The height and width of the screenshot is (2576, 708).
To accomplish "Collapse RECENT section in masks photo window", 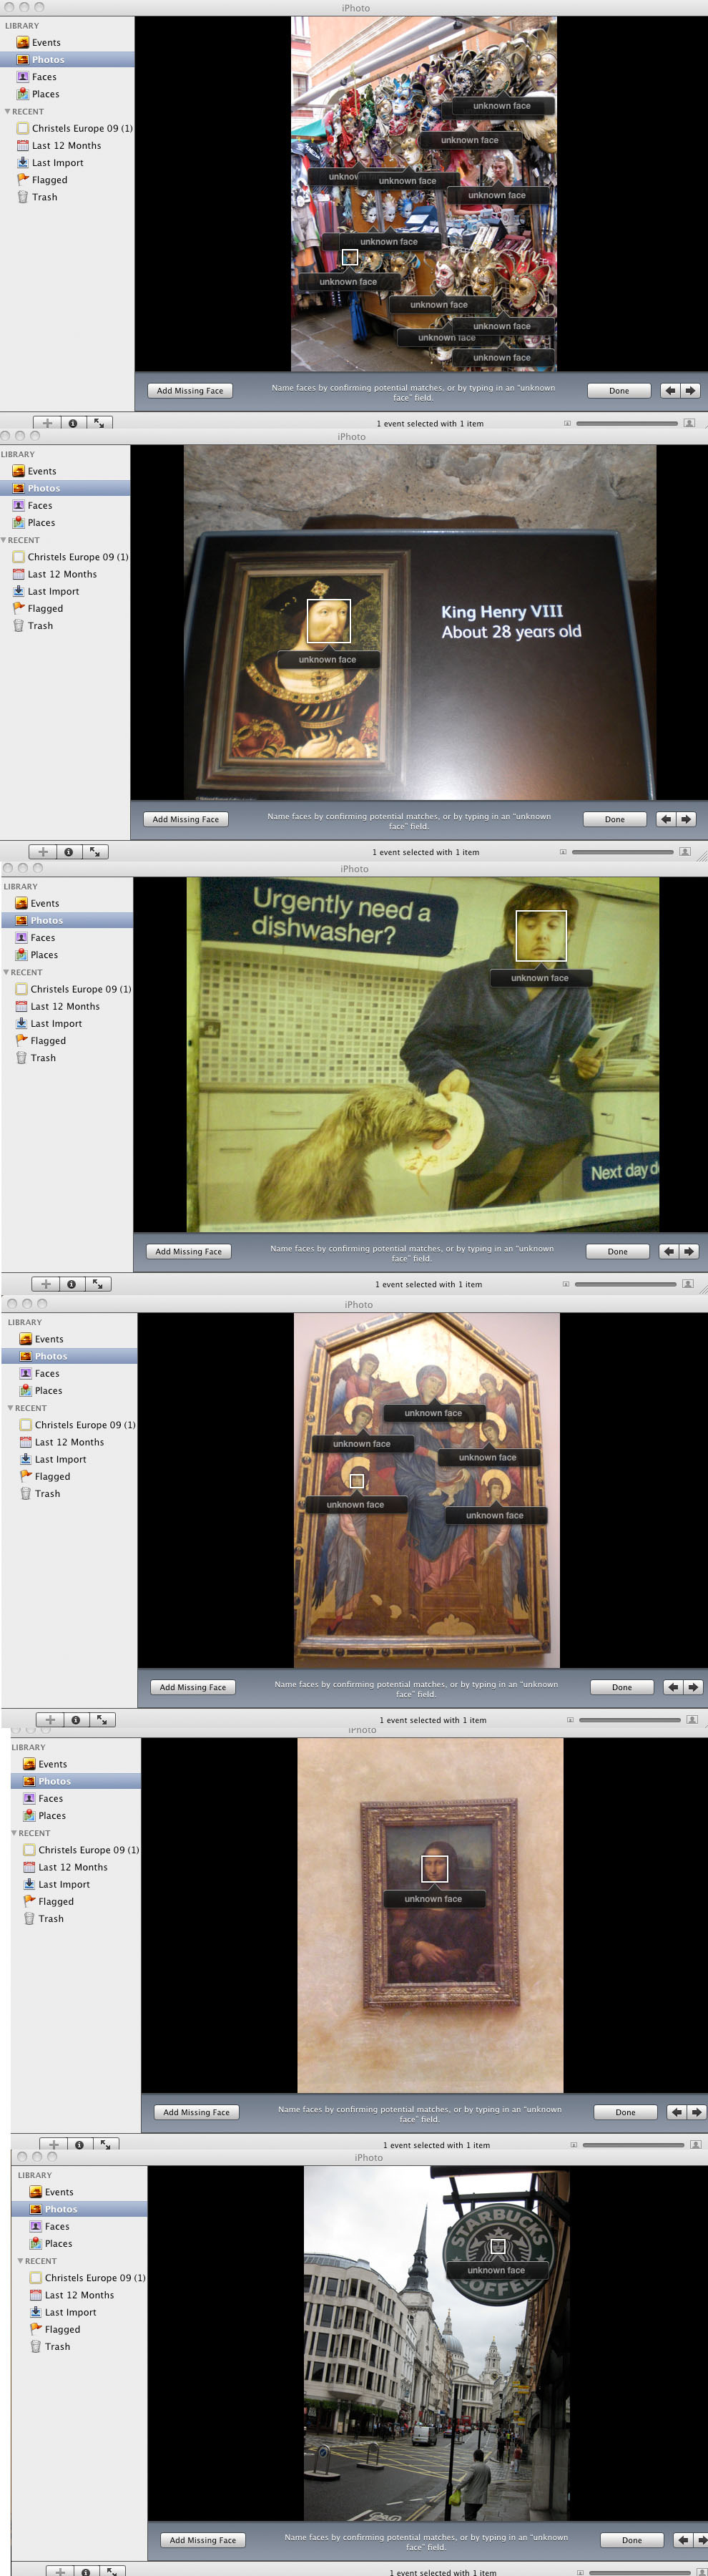I will pos(8,111).
